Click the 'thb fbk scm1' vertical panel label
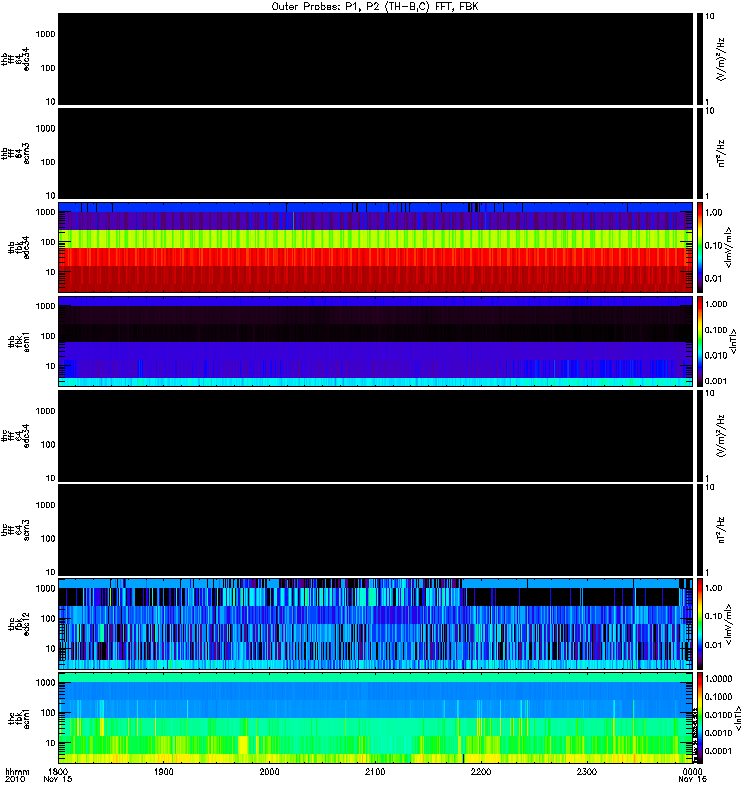The height and width of the screenshot is (800, 750). [18, 341]
